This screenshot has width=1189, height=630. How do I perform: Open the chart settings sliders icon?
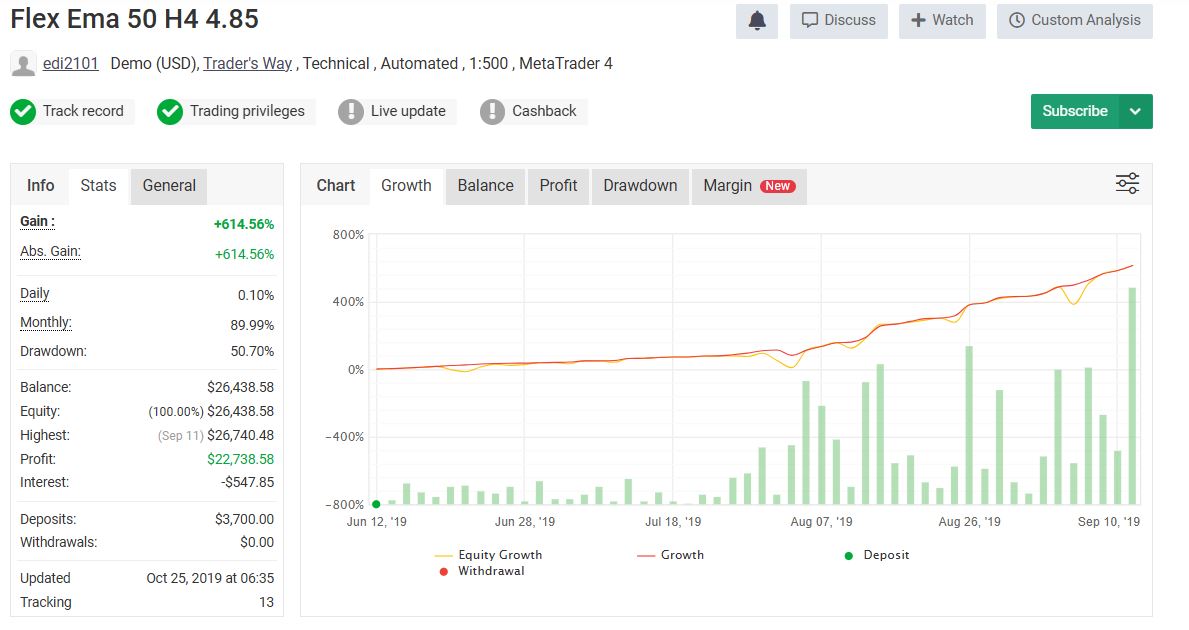pos(1127,184)
